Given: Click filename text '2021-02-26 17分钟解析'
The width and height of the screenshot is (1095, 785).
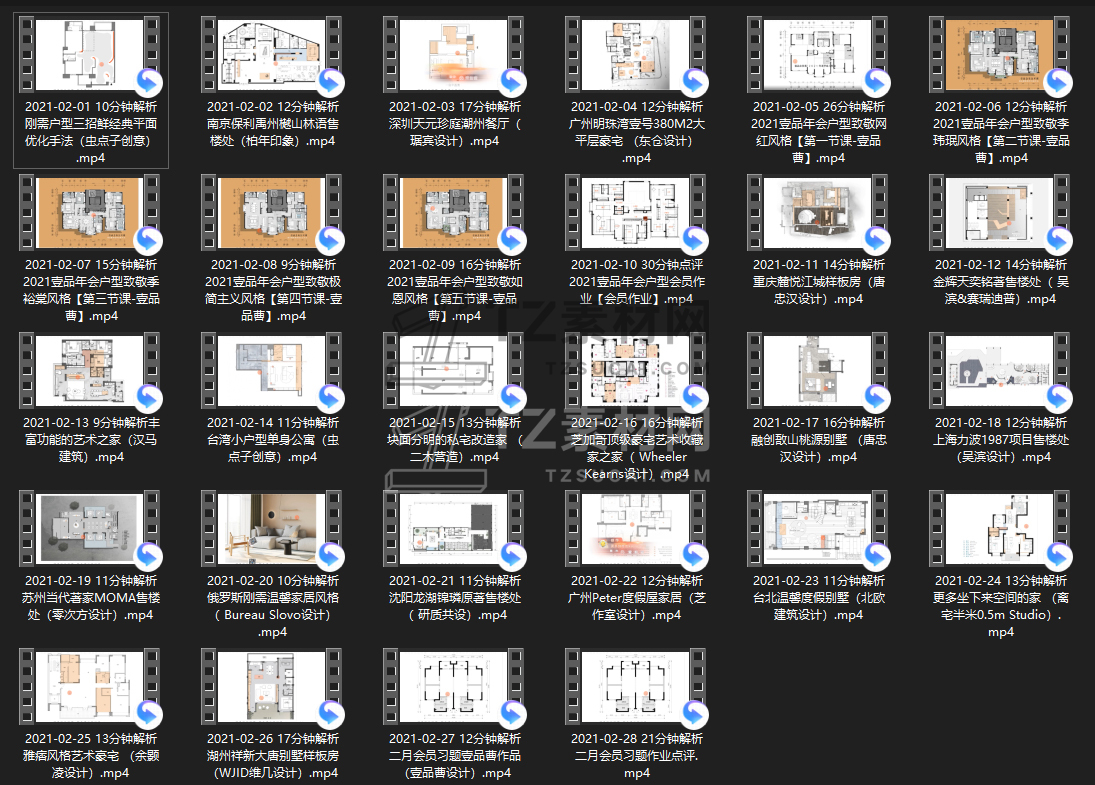Looking at the screenshot, I should [x=273, y=738].
